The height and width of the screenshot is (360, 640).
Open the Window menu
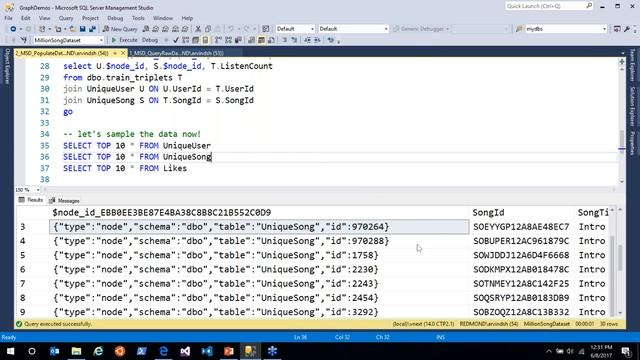coord(163,18)
